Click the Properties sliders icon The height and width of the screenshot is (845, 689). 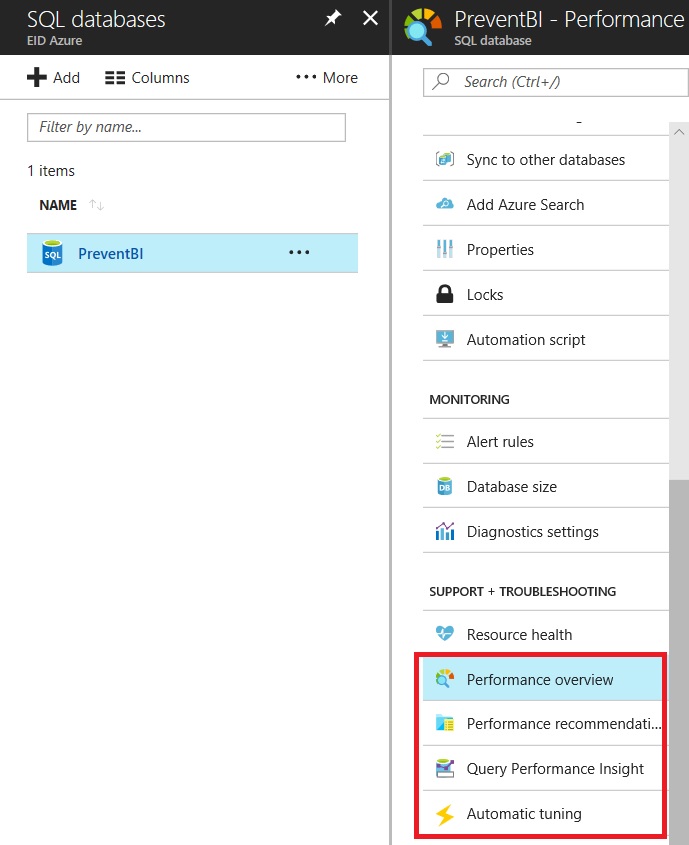click(444, 249)
